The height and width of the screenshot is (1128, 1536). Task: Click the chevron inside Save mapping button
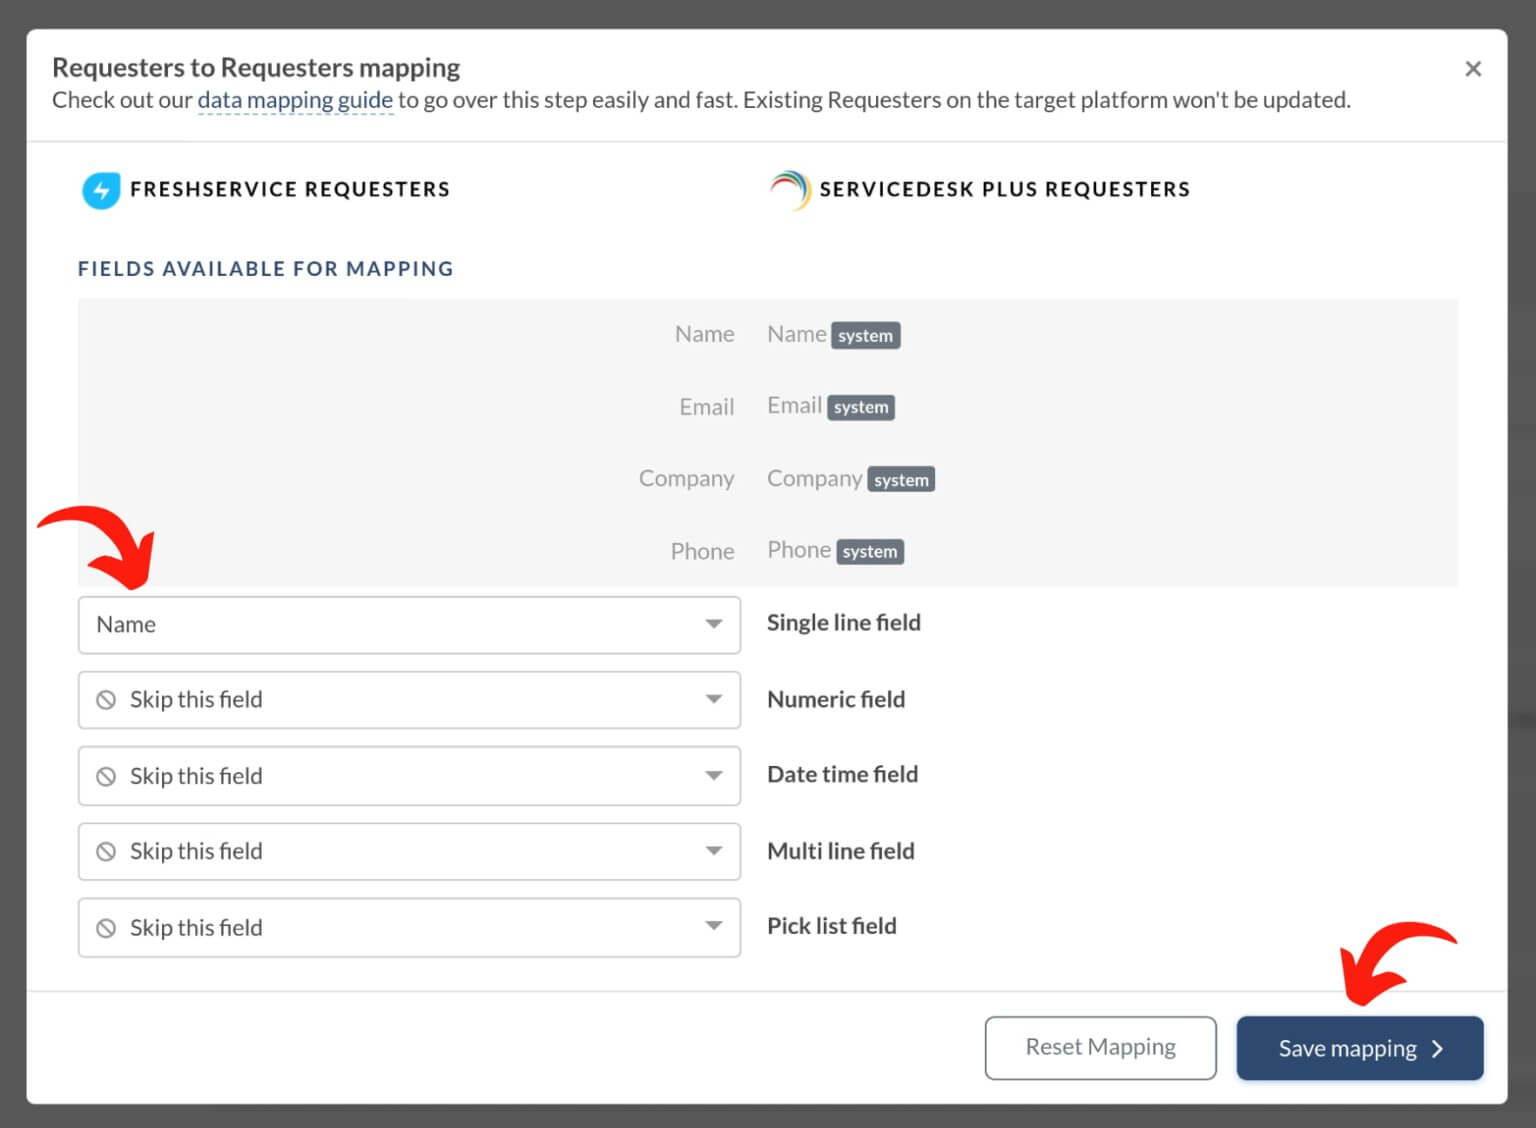[x=1438, y=1048]
